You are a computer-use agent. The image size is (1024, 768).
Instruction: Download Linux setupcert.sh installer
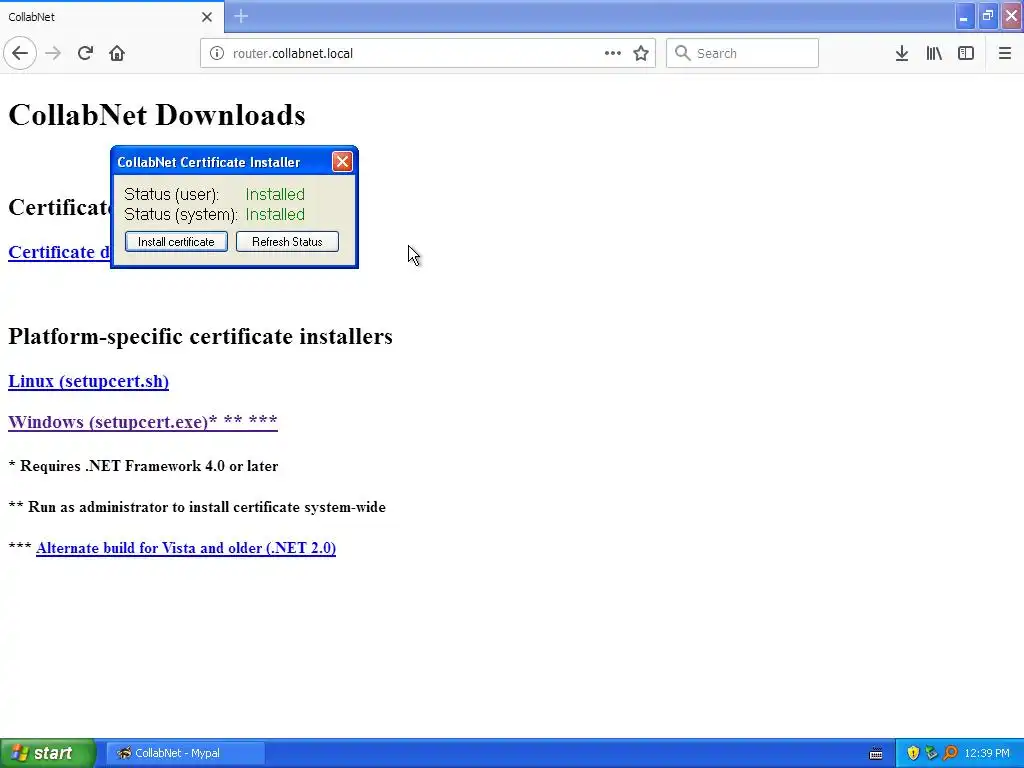point(89,381)
